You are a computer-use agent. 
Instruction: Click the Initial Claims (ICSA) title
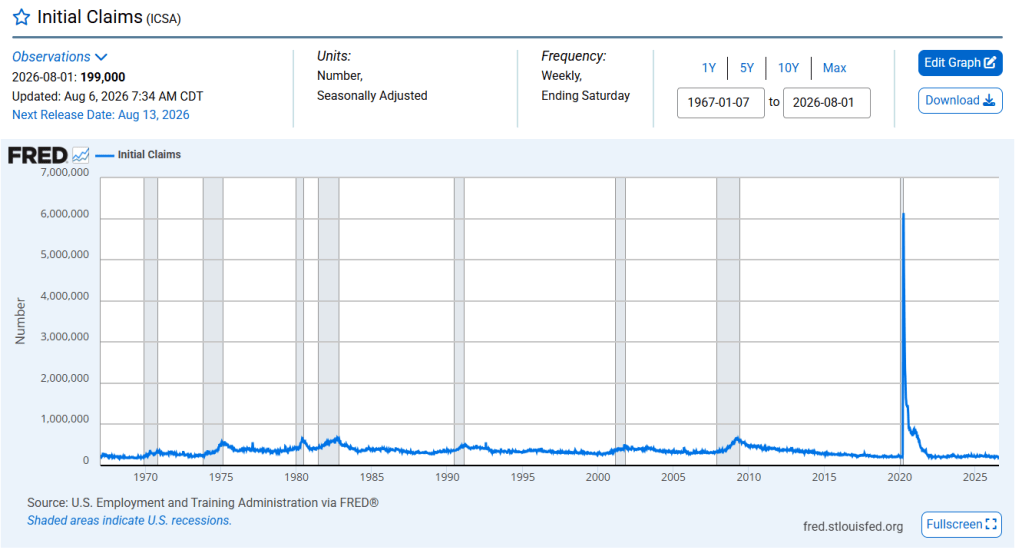[x=109, y=17]
